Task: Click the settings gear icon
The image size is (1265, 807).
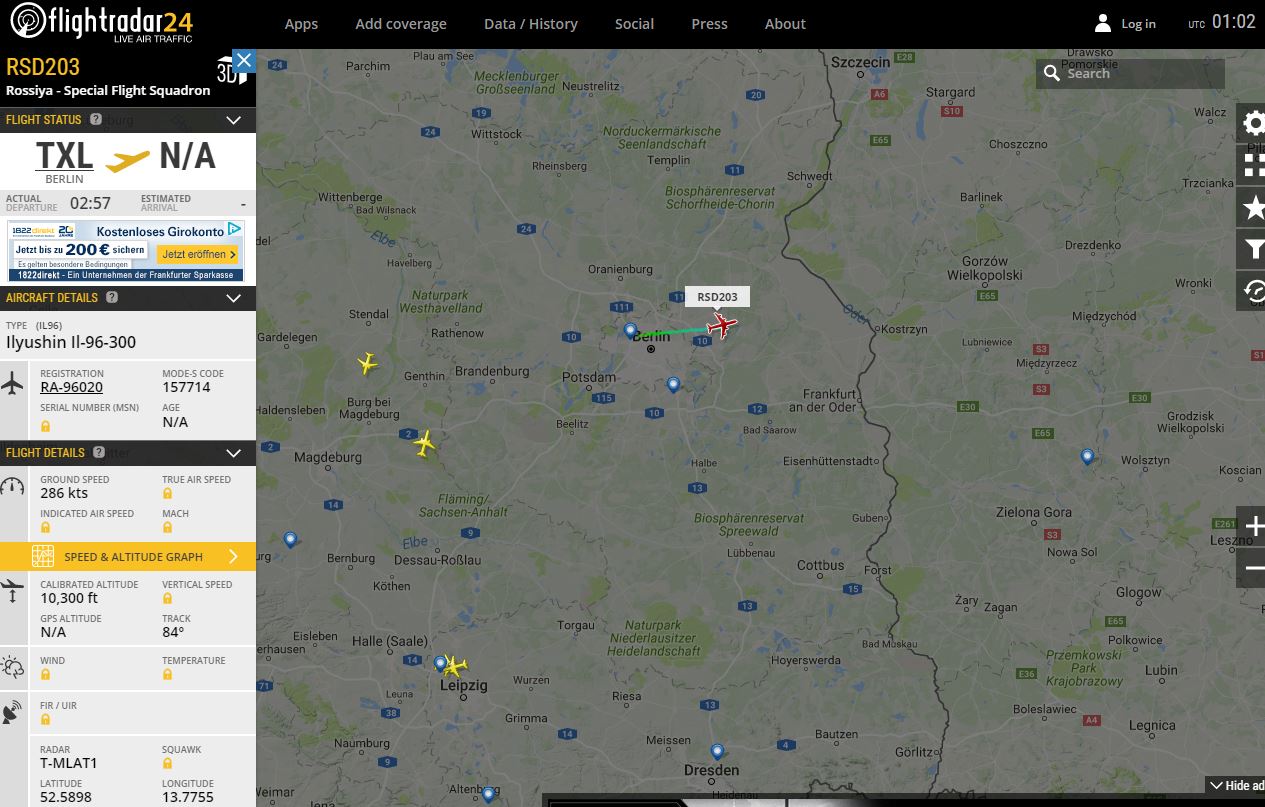Action: click(x=1253, y=123)
